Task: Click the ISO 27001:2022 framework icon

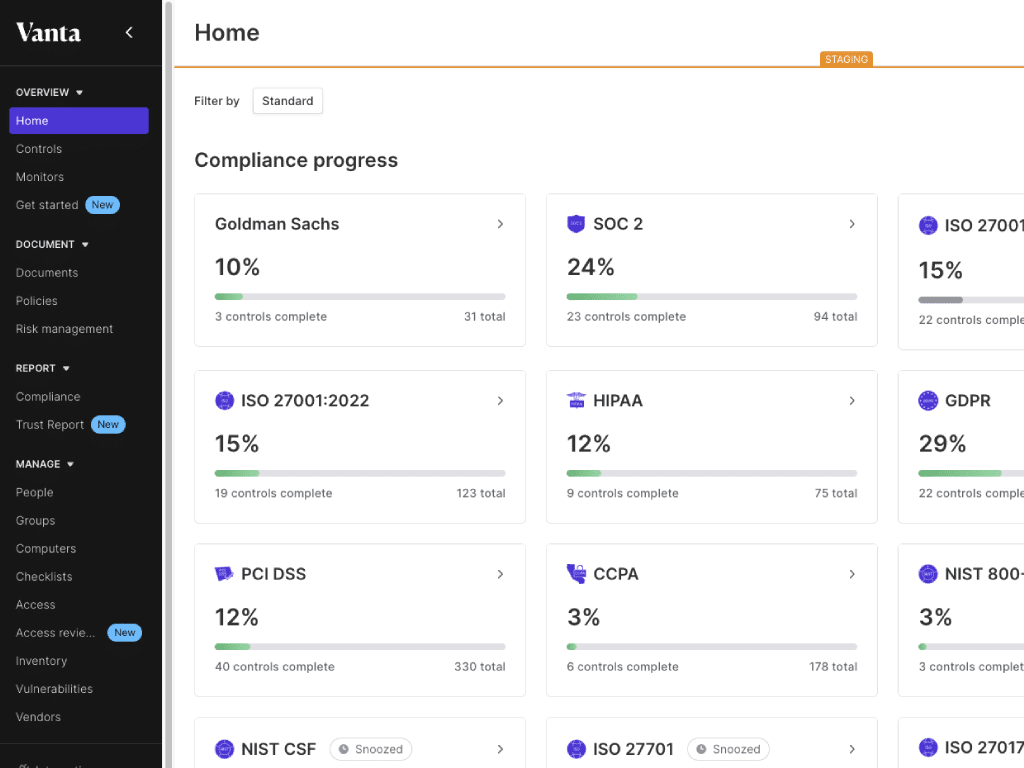Action: pos(225,400)
